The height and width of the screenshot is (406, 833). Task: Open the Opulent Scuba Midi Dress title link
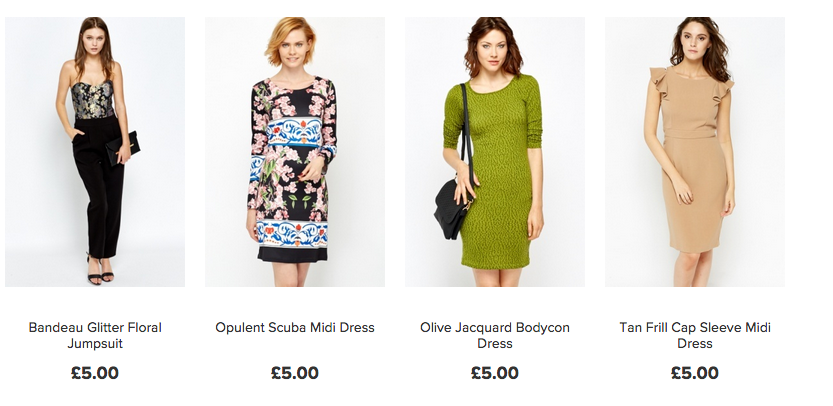pos(295,327)
